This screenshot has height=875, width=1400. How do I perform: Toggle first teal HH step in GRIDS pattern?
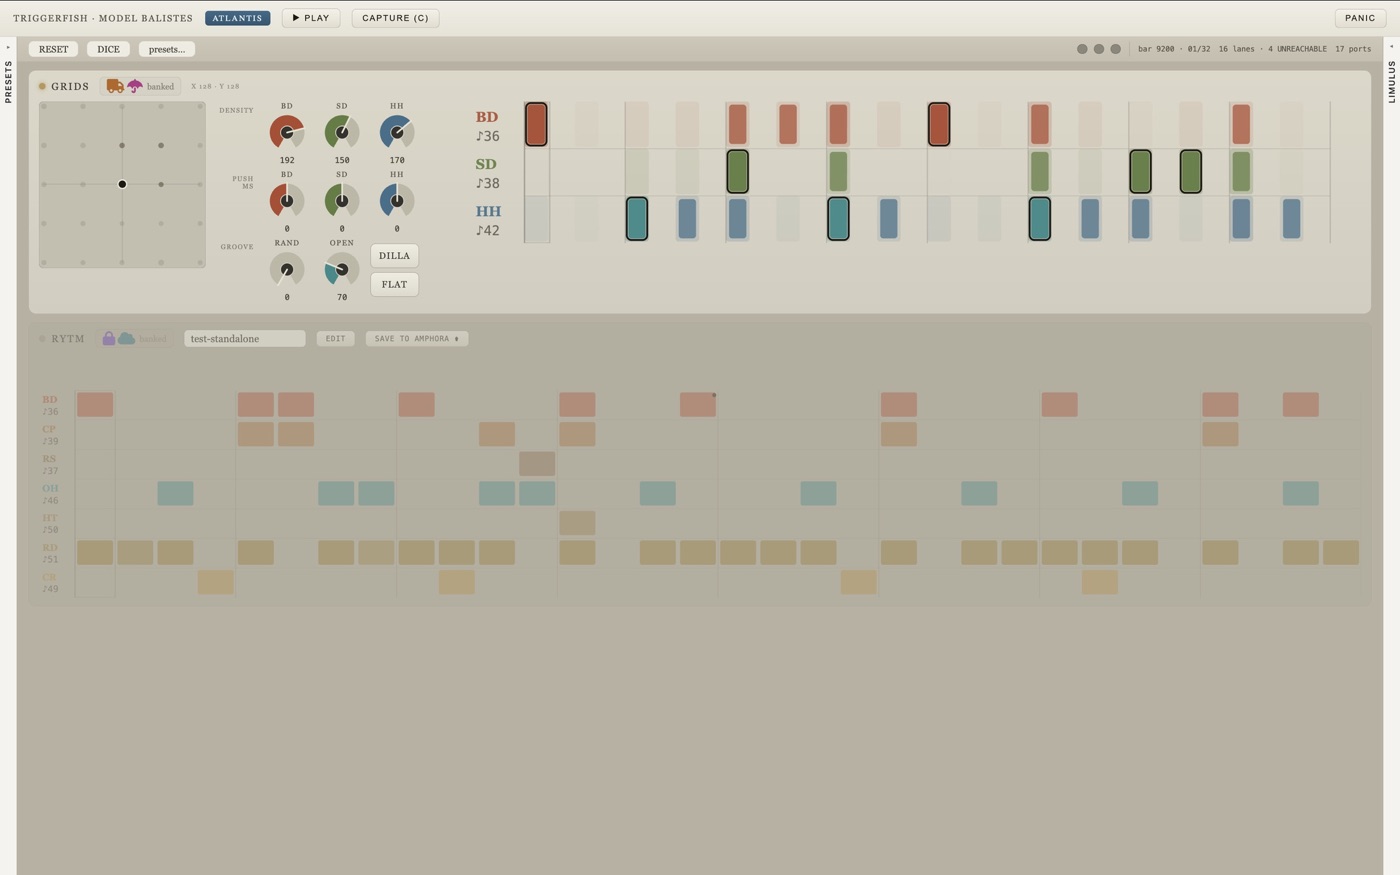[636, 219]
